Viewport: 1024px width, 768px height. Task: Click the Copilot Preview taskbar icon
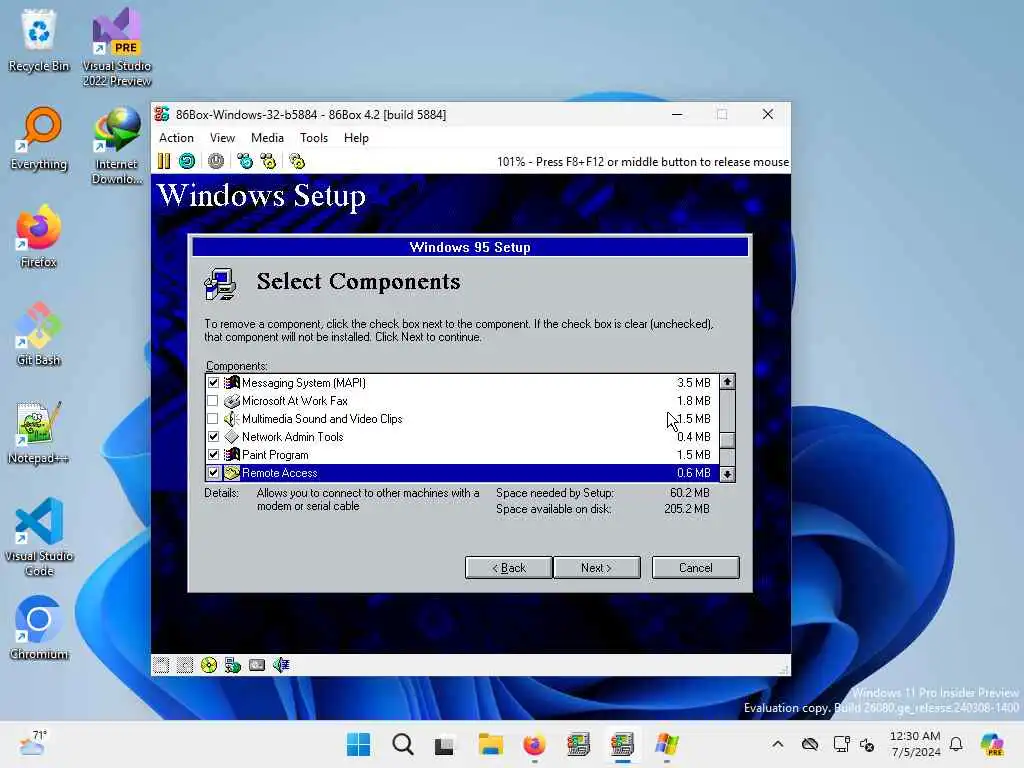coord(992,744)
